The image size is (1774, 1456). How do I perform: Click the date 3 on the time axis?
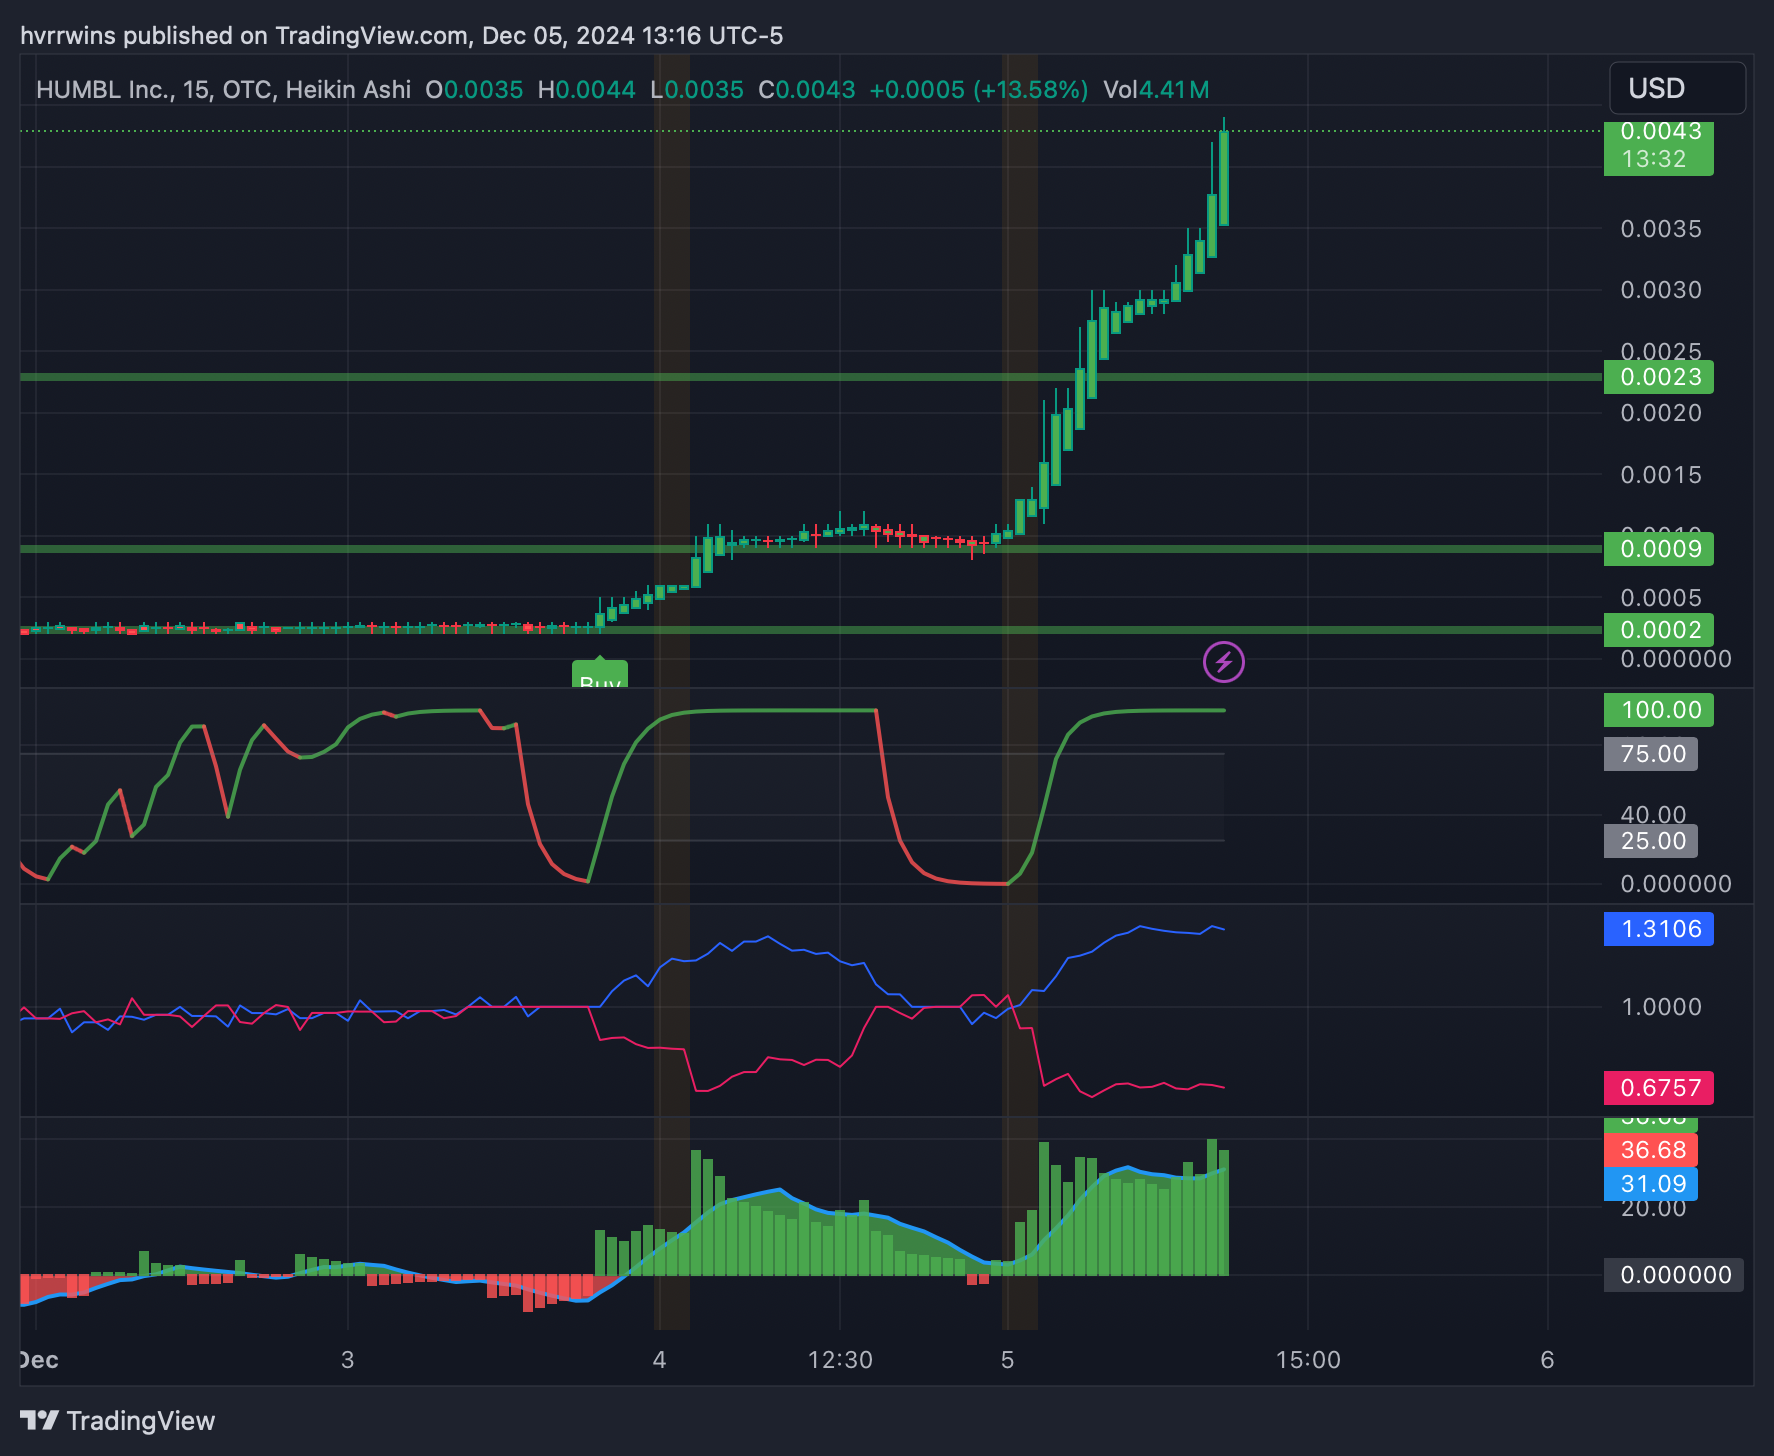[347, 1360]
